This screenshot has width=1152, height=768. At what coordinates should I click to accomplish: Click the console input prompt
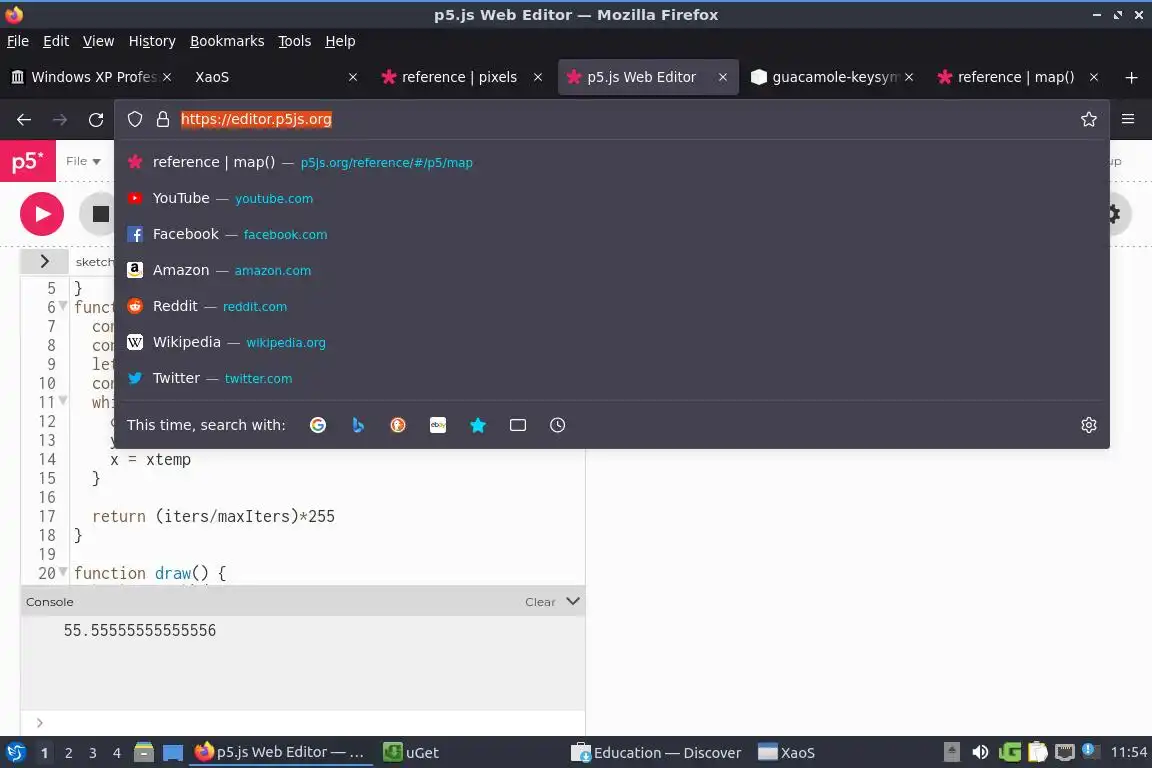coord(303,723)
